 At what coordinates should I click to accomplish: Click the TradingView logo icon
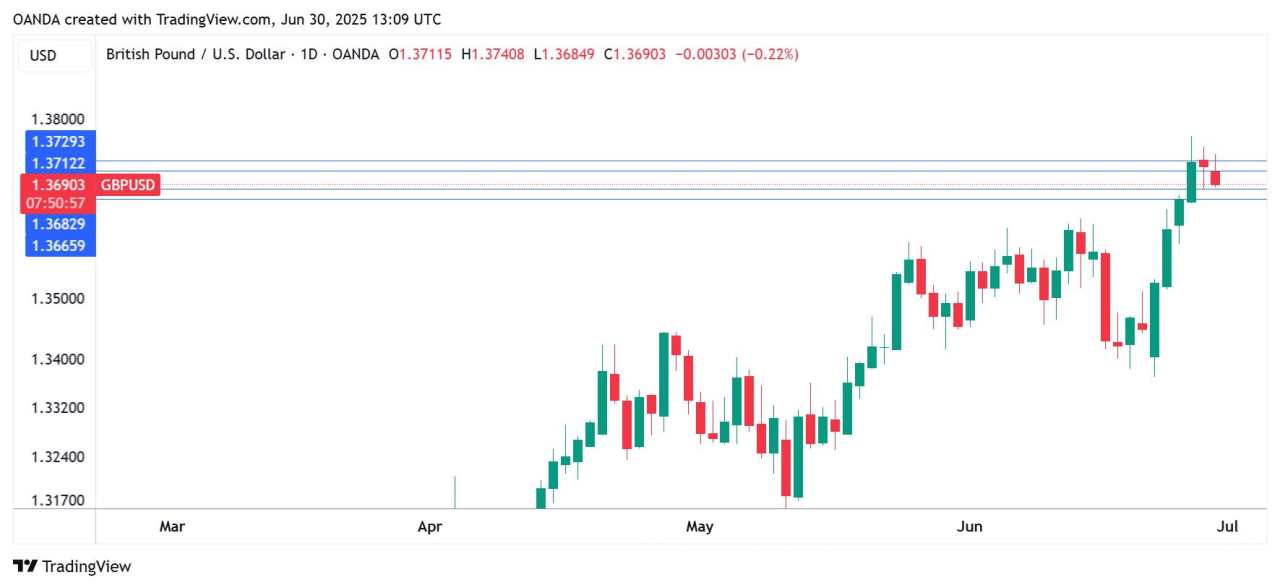[x=25, y=566]
